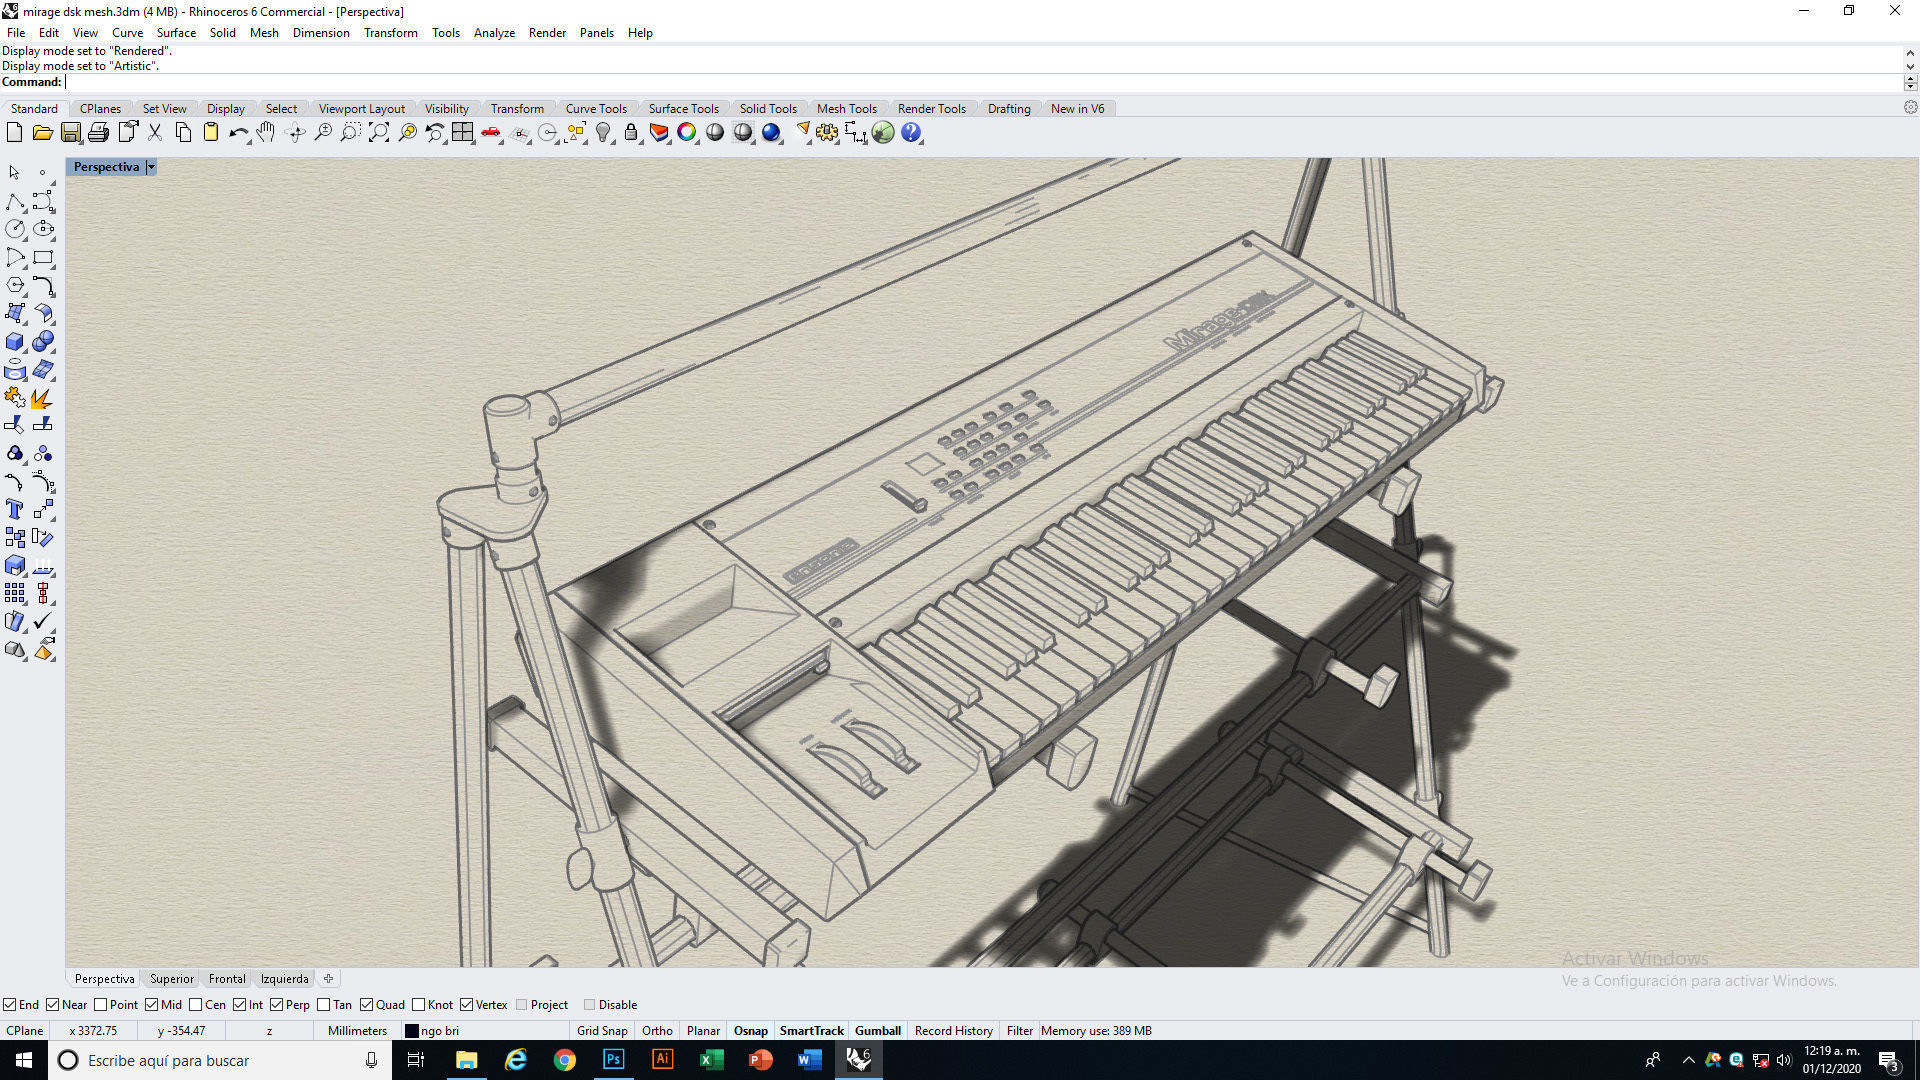Viewport: 1920px width, 1080px height.
Task: Open the Layers panel icon
Action: 659,133
